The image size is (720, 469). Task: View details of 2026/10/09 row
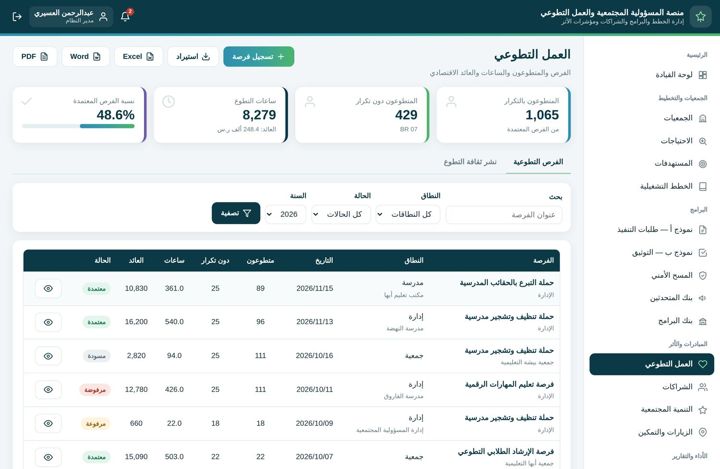pos(48,424)
